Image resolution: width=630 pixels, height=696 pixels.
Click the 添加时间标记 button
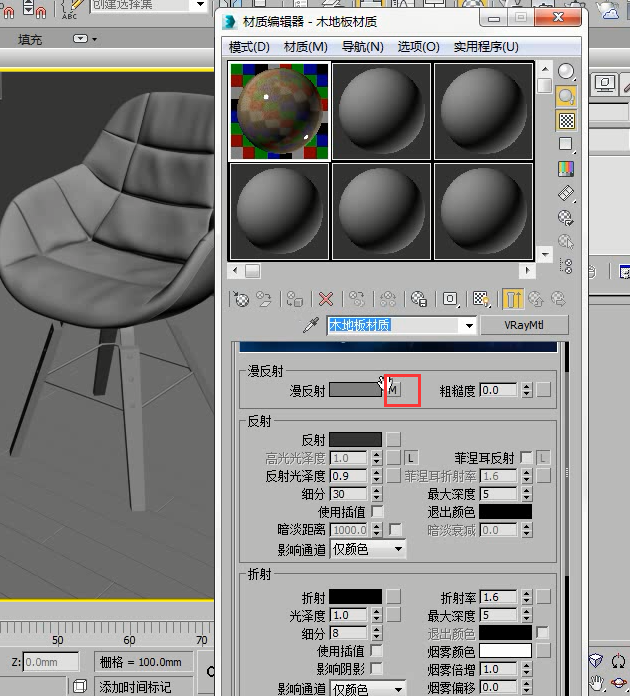[143, 687]
